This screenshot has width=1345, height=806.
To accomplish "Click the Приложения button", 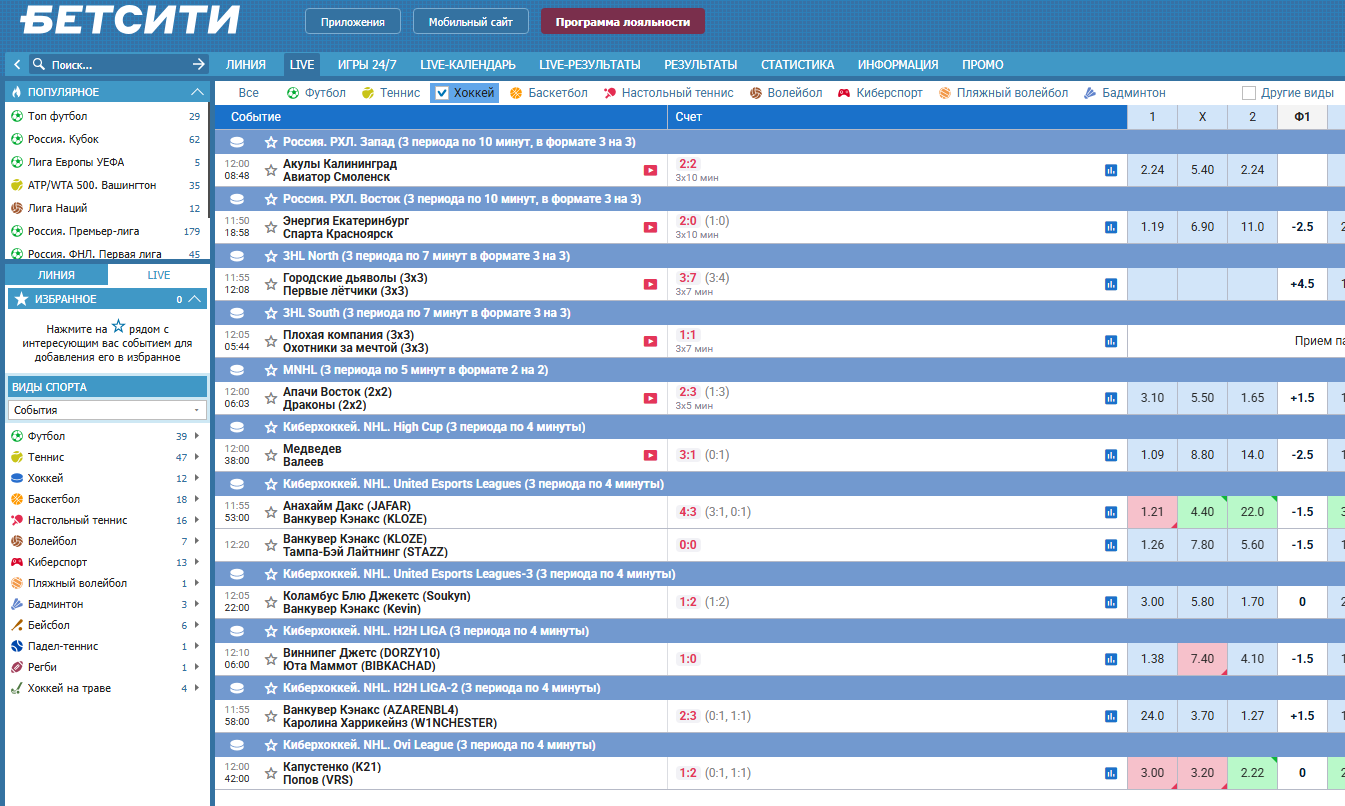I will point(352,21).
